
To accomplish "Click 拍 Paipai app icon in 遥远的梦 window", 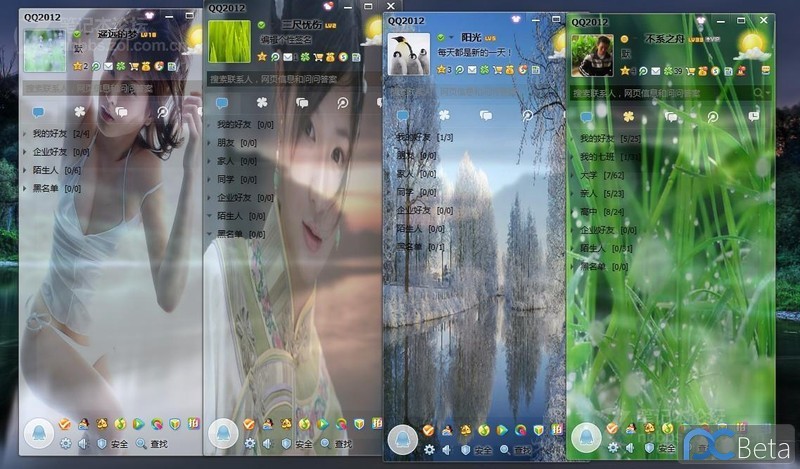I will coord(193,423).
